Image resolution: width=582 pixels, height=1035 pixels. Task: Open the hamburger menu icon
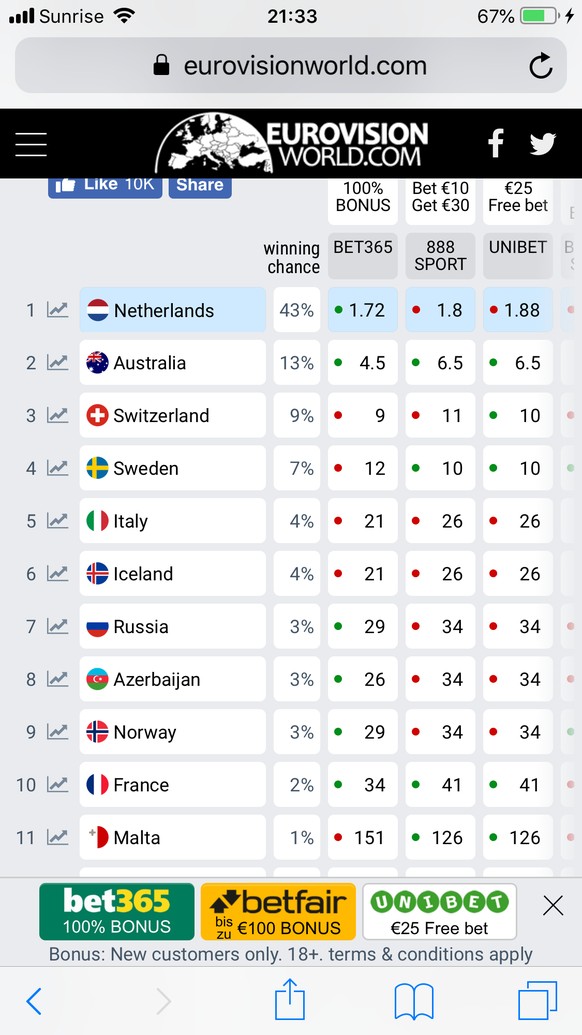[x=31, y=144]
